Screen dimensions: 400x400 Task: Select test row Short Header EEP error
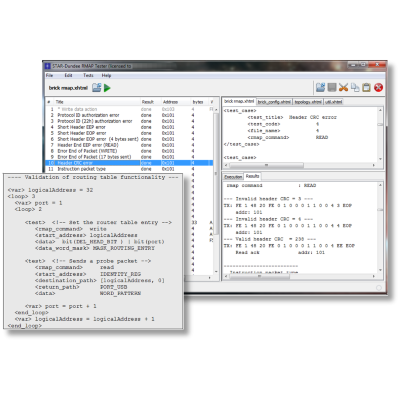click(x=129, y=127)
